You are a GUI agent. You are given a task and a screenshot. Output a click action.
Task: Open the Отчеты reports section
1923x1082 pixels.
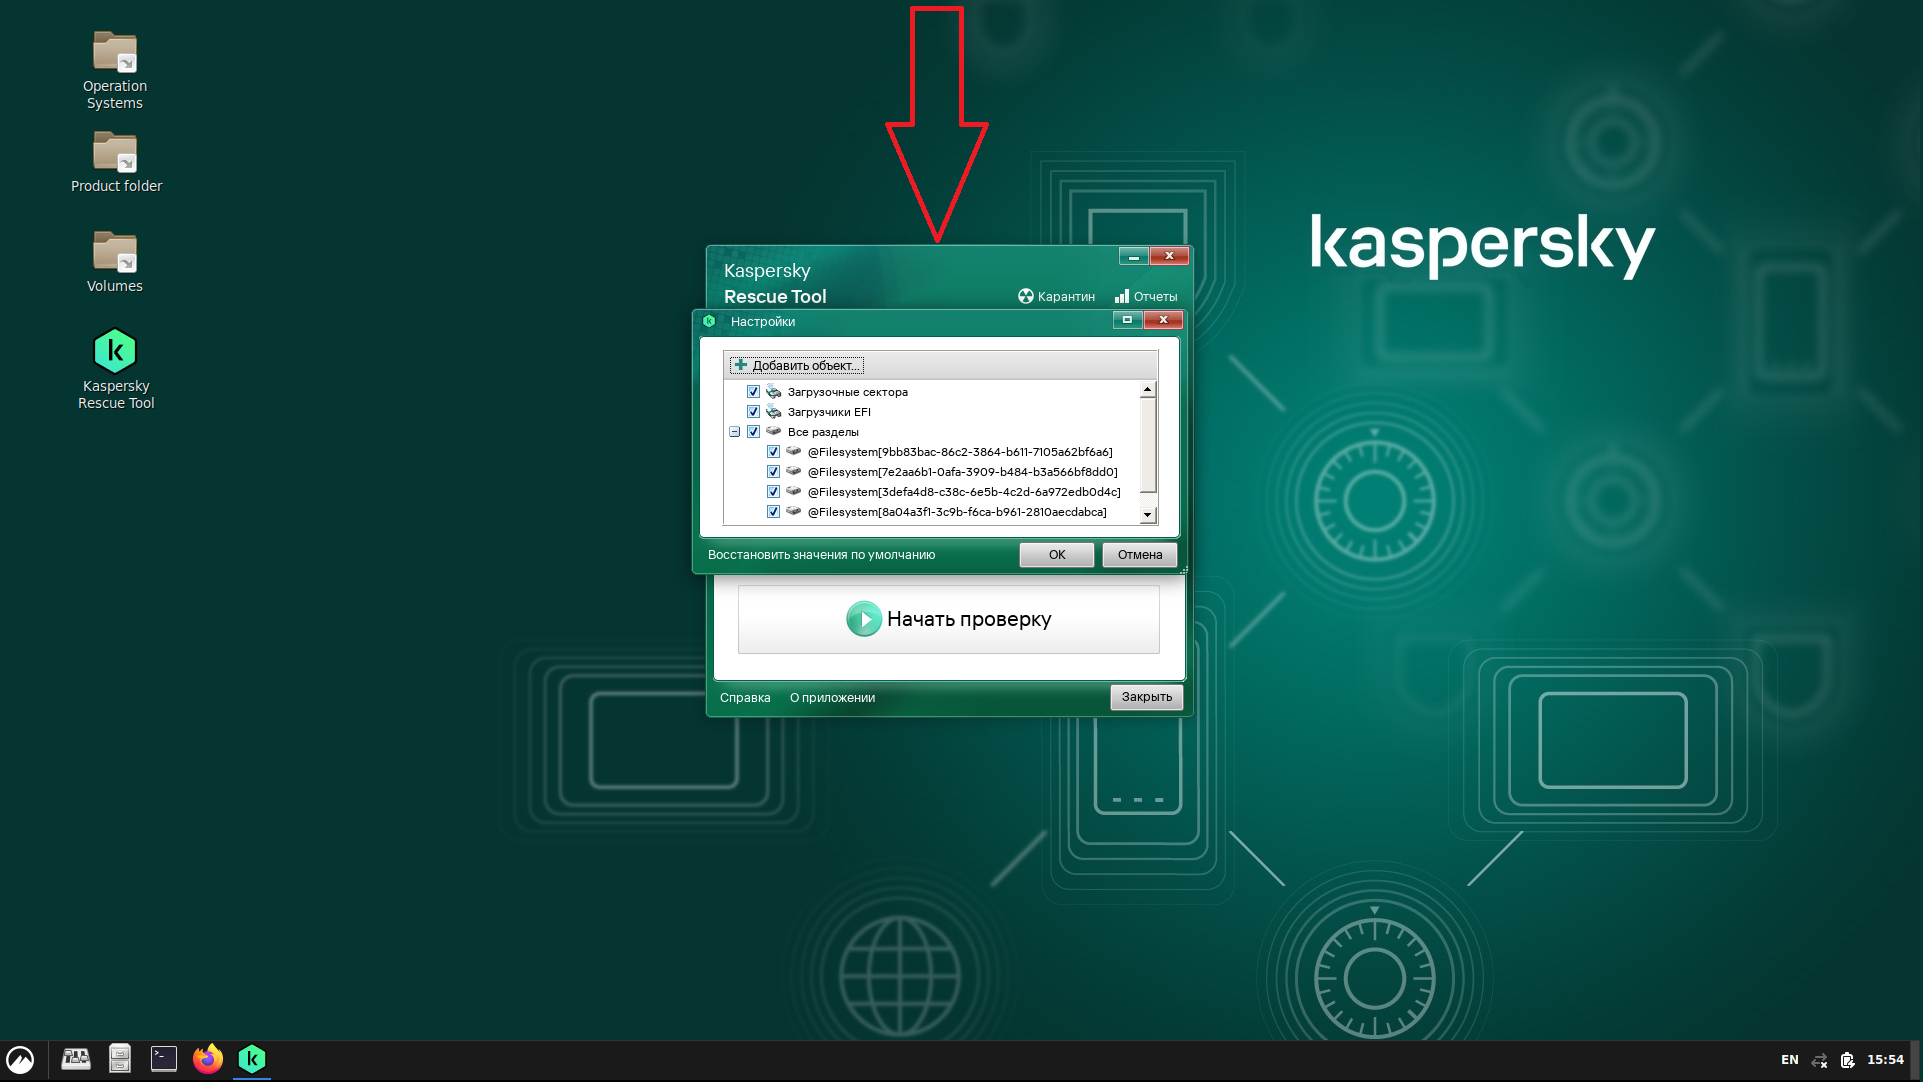tap(1146, 296)
